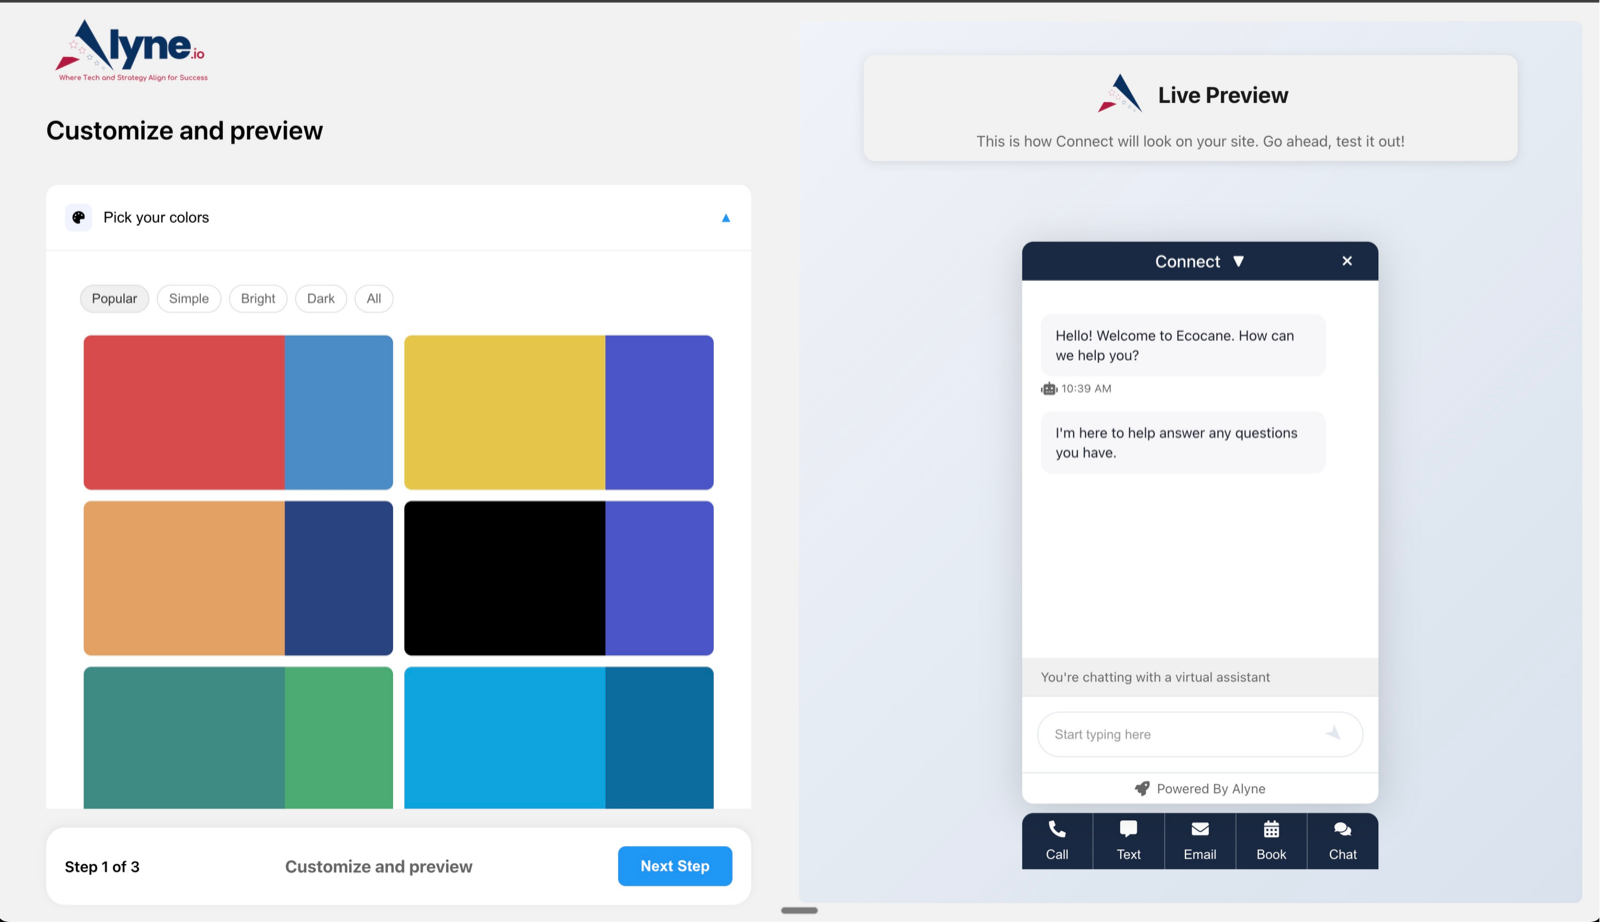Click the Hello! Welcome to Ecocane message
The height and width of the screenshot is (922, 1600).
click(1183, 345)
